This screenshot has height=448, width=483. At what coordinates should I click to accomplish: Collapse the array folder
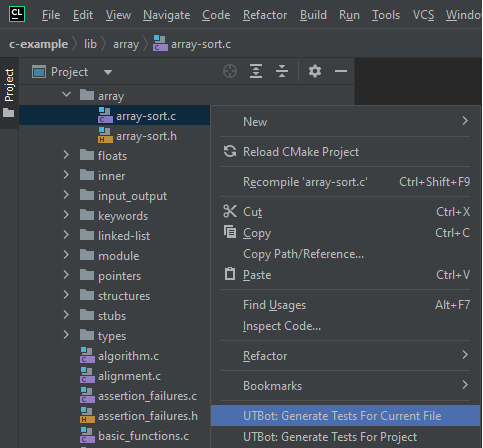(x=67, y=95)
